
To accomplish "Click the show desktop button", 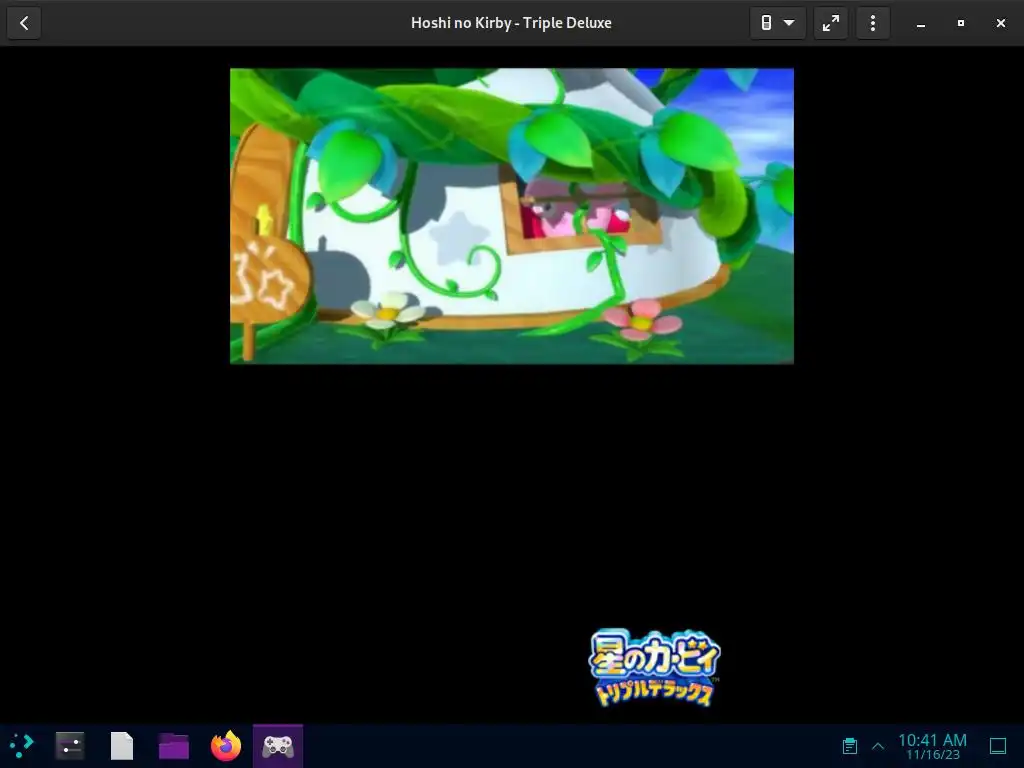I will (x=998, y=746).
